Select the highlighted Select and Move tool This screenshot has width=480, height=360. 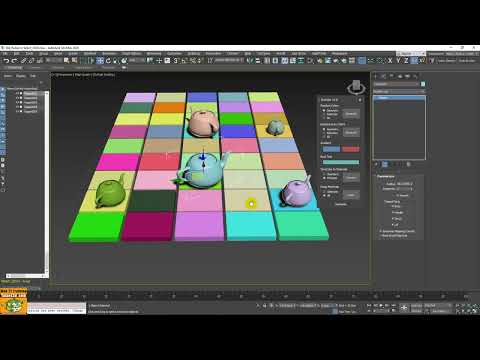(100, 61)
